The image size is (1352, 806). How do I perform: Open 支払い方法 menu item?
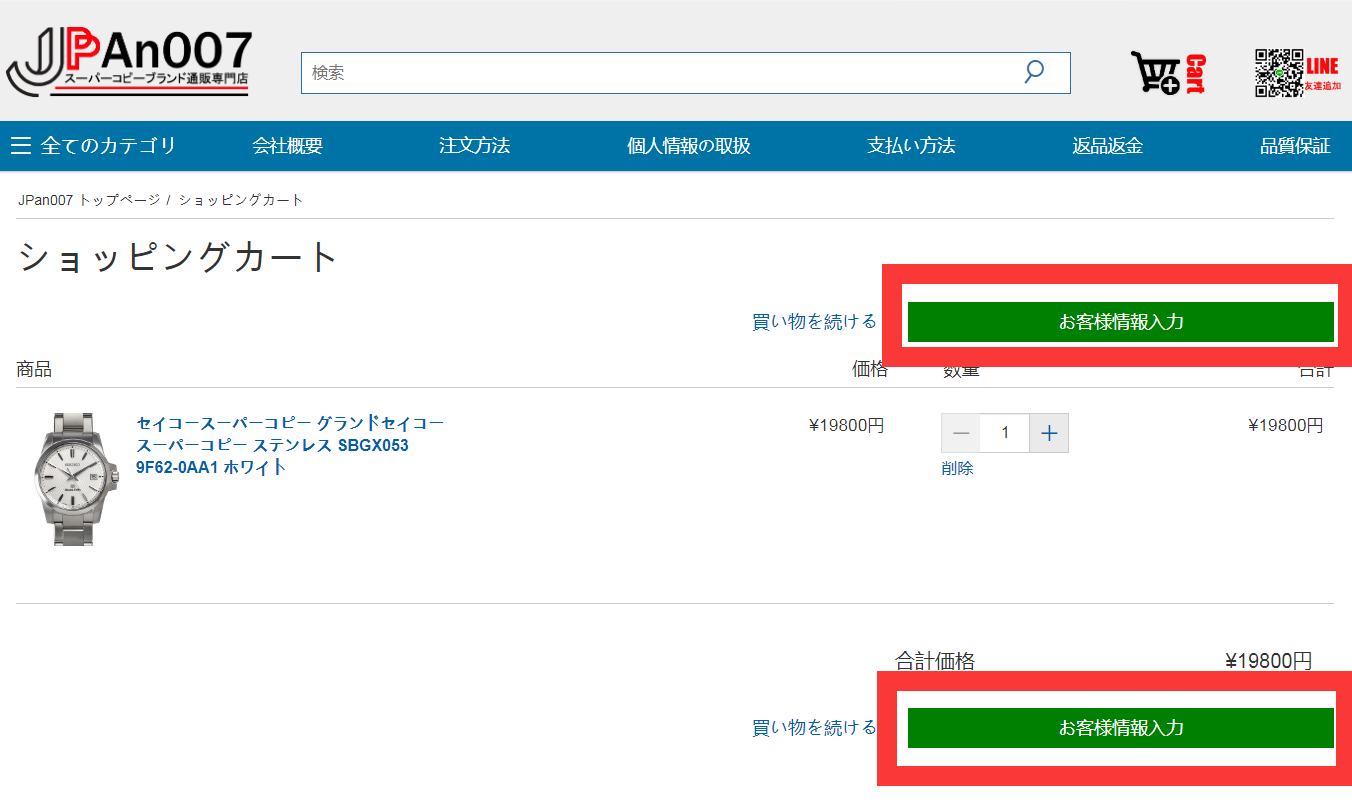point(911,146)
